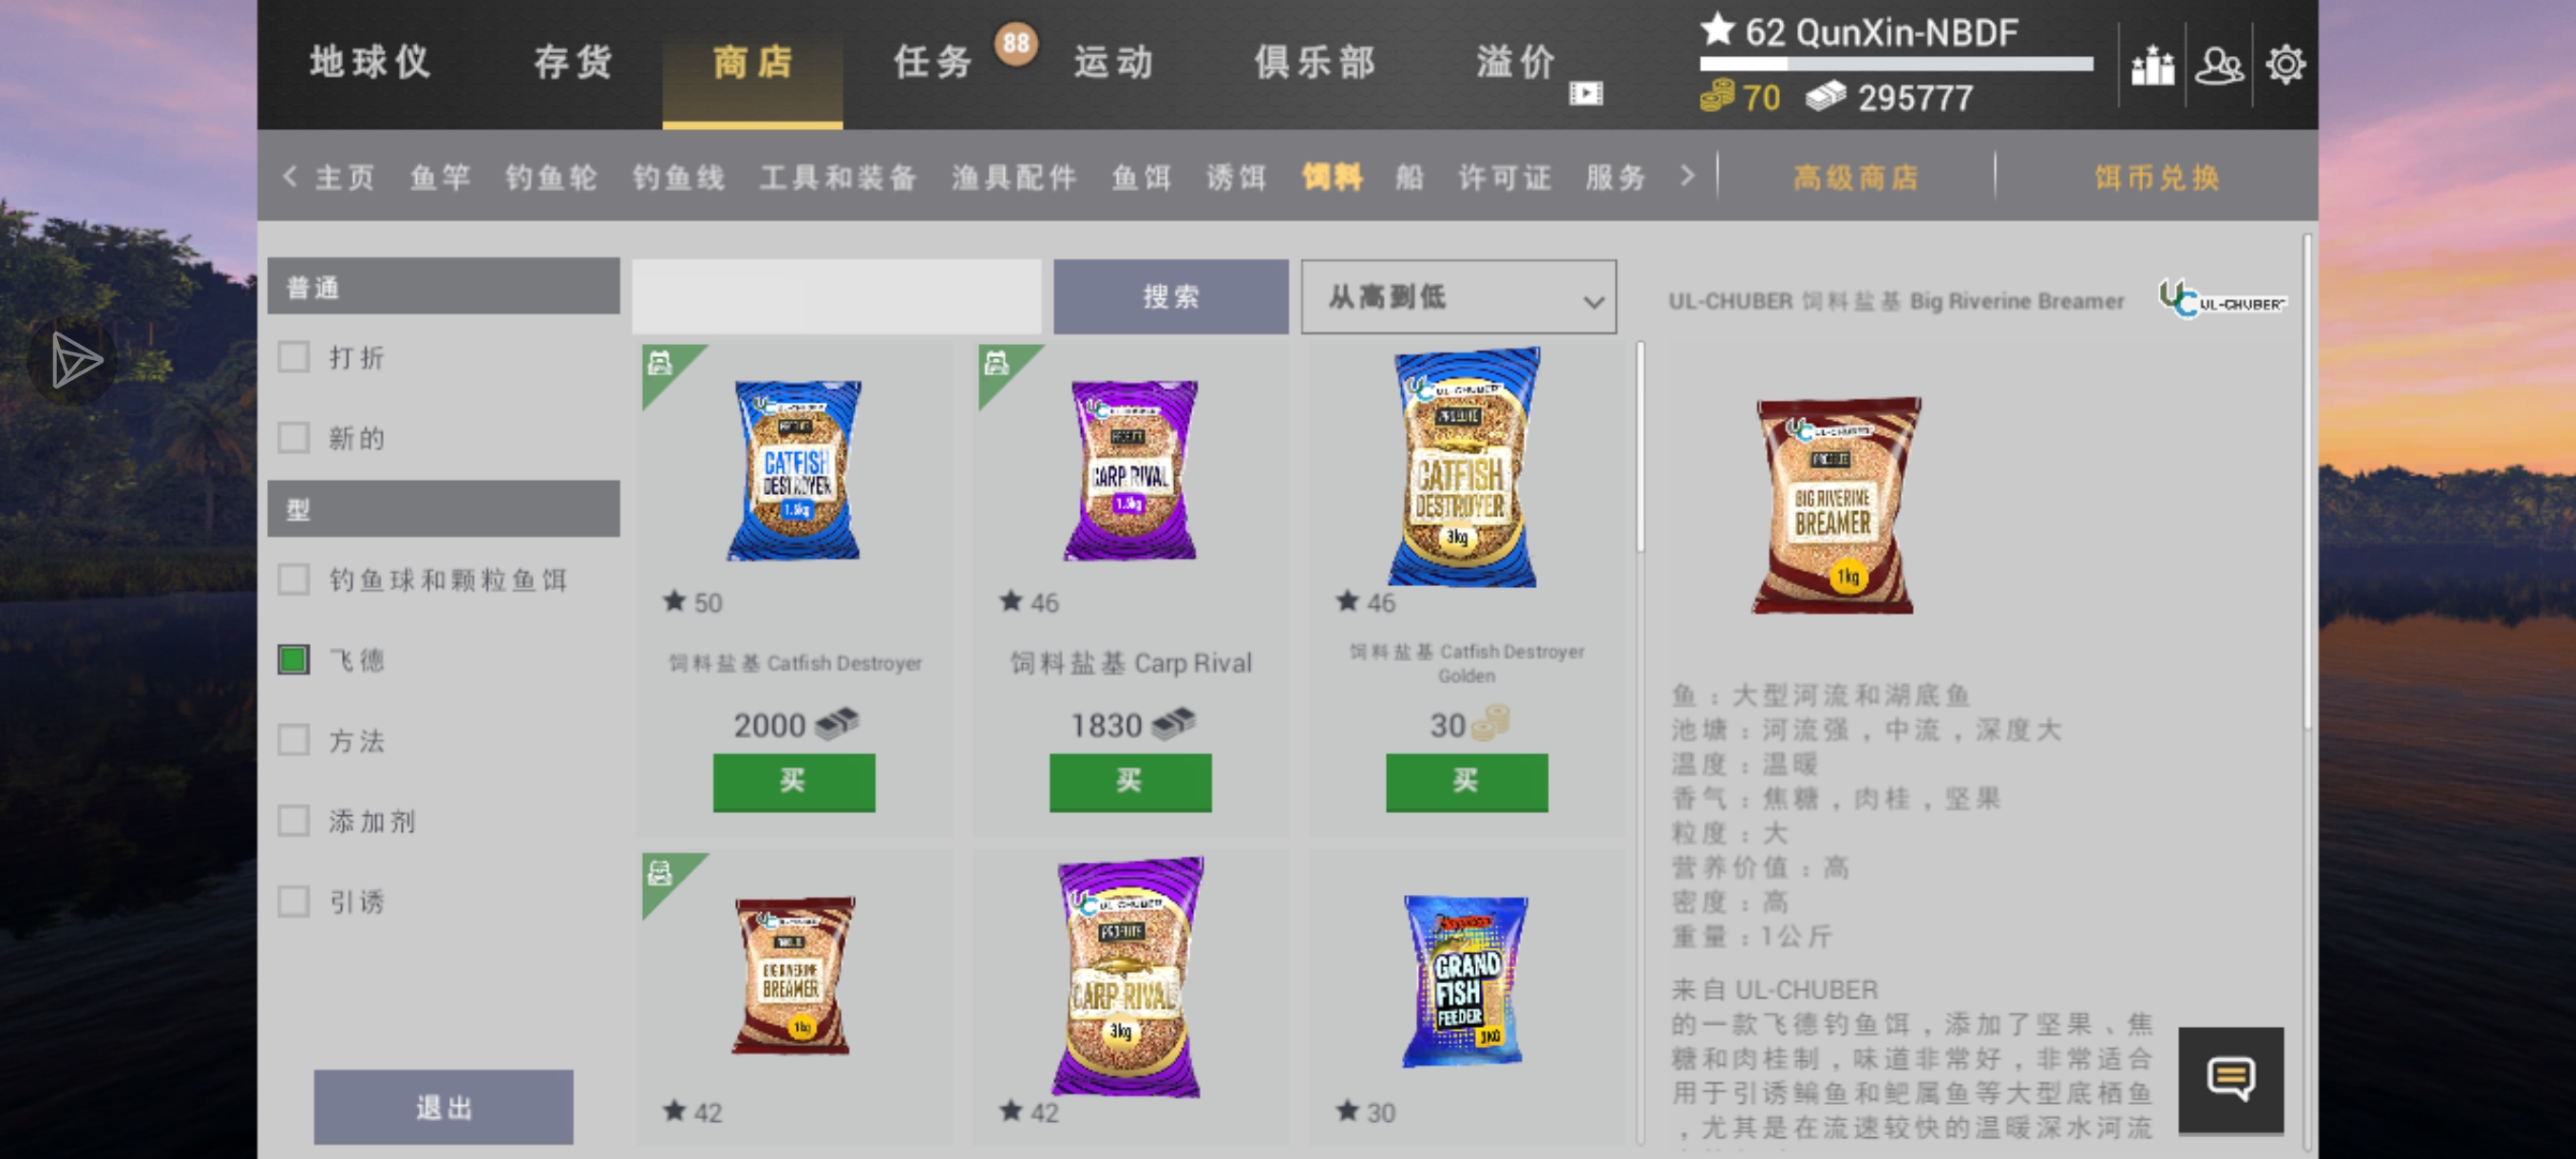Click the 退出 exit button
This screenshot has height=1159, width=2576.
pos(443,1107)
